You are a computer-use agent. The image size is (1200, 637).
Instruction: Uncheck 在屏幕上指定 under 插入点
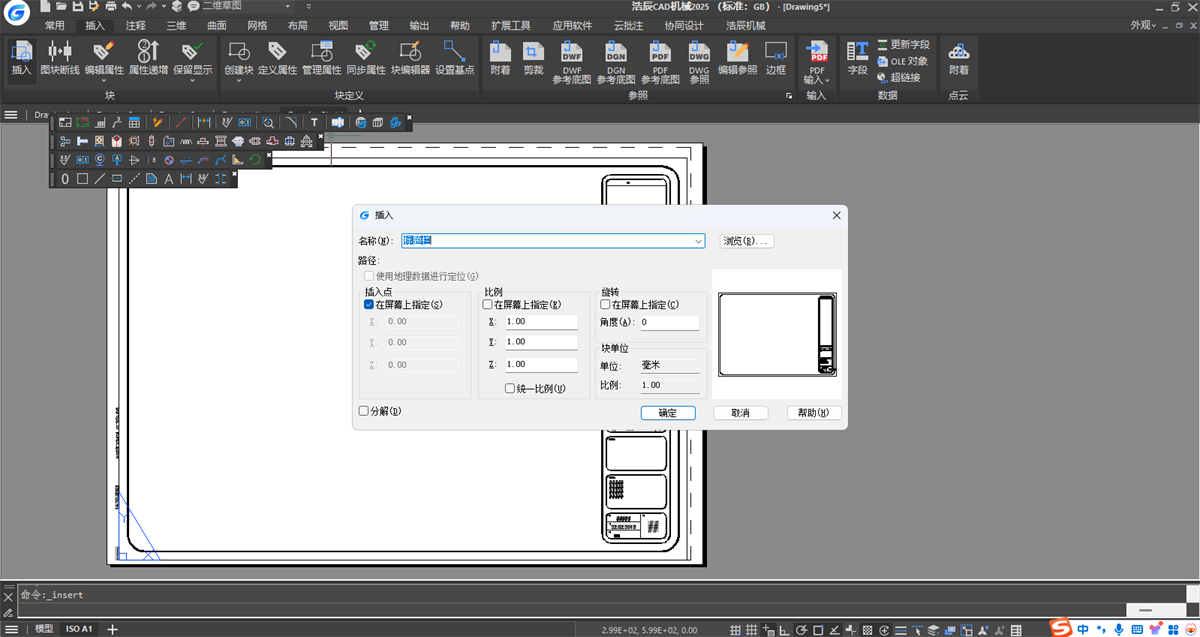tap(369, 304)
